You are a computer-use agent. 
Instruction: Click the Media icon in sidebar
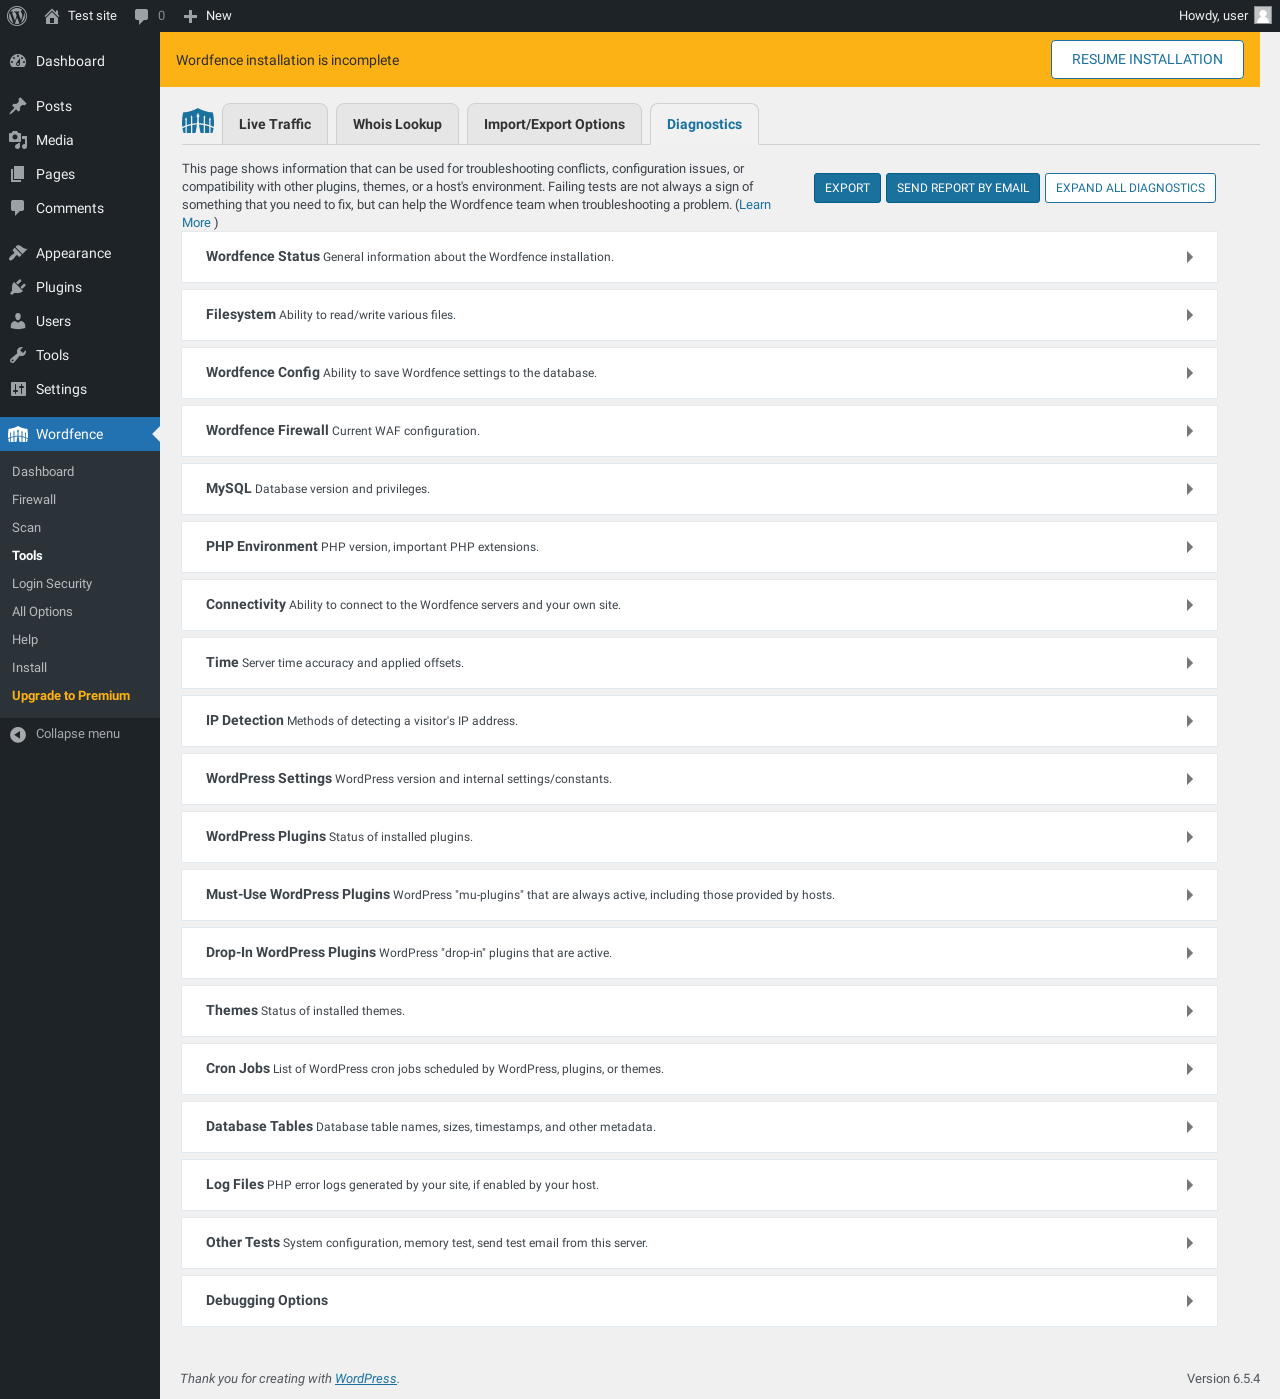tap(18, 140)
